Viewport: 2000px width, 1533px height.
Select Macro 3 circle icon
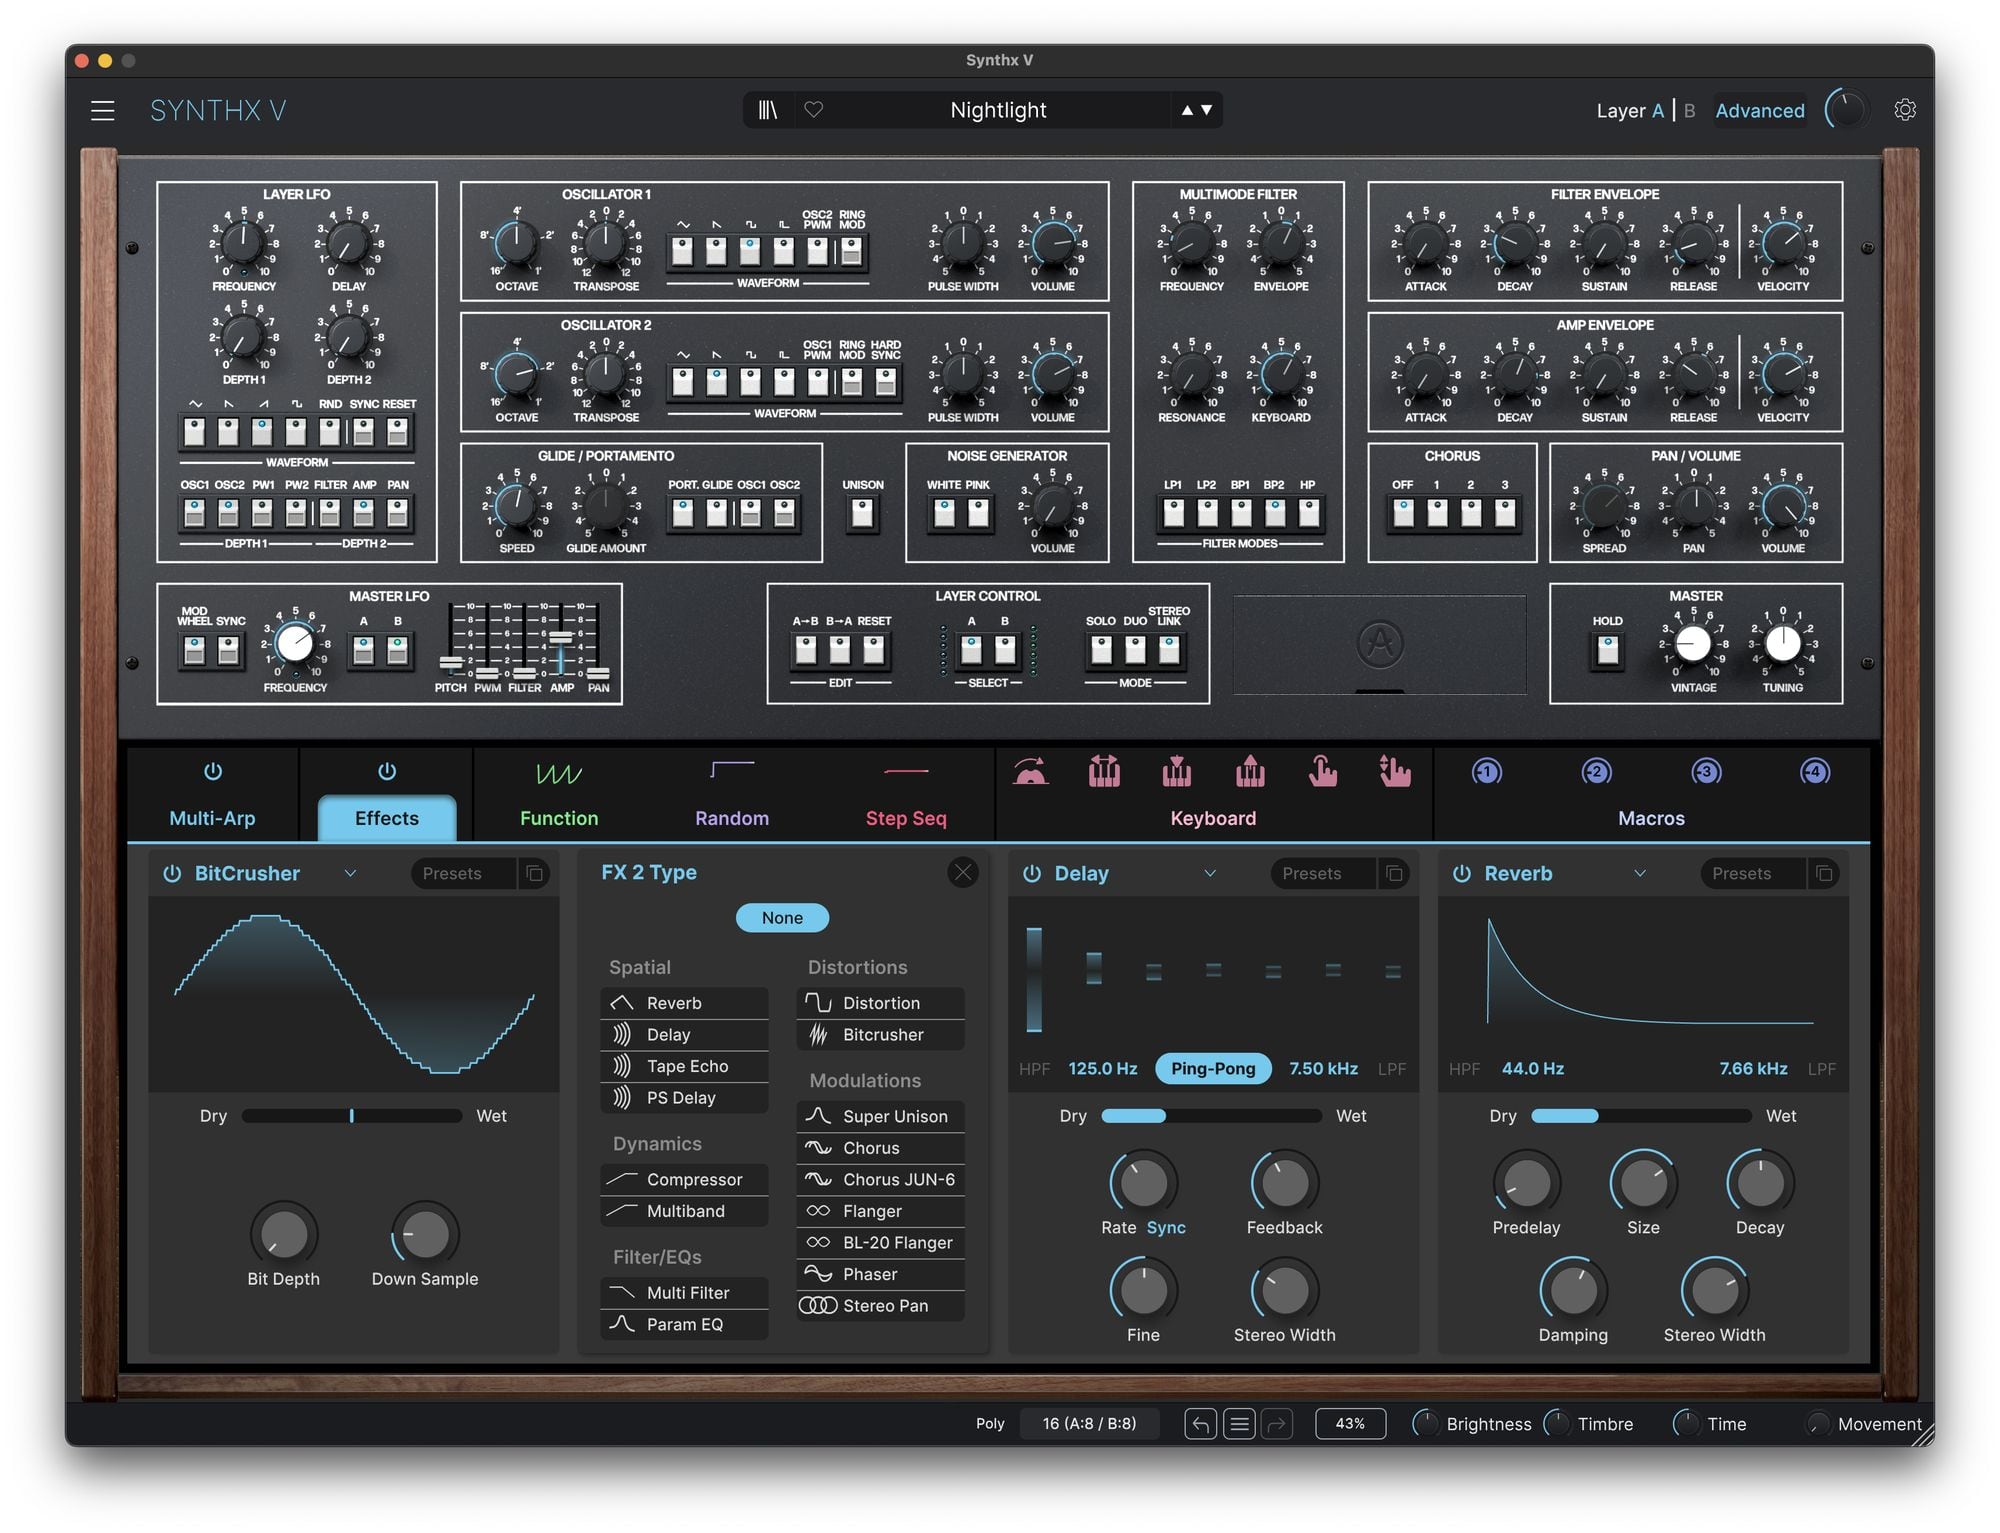coord(1706,772)
